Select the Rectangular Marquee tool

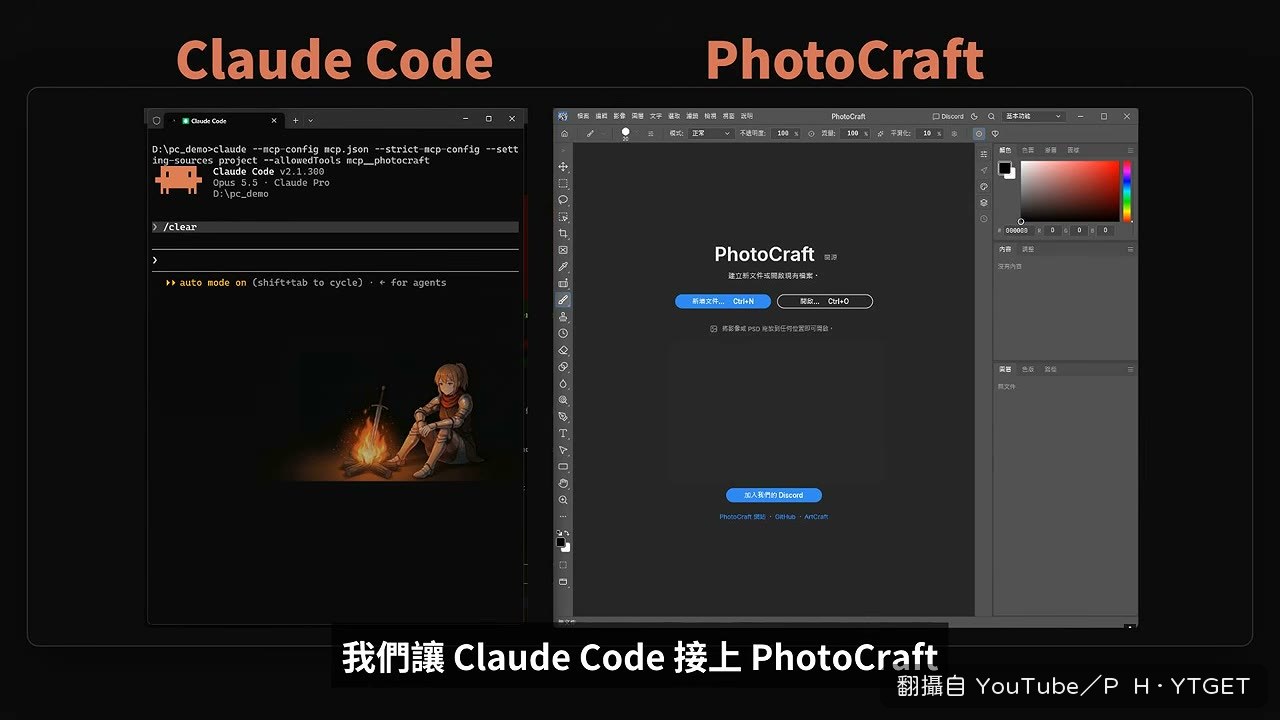point(563,184)
